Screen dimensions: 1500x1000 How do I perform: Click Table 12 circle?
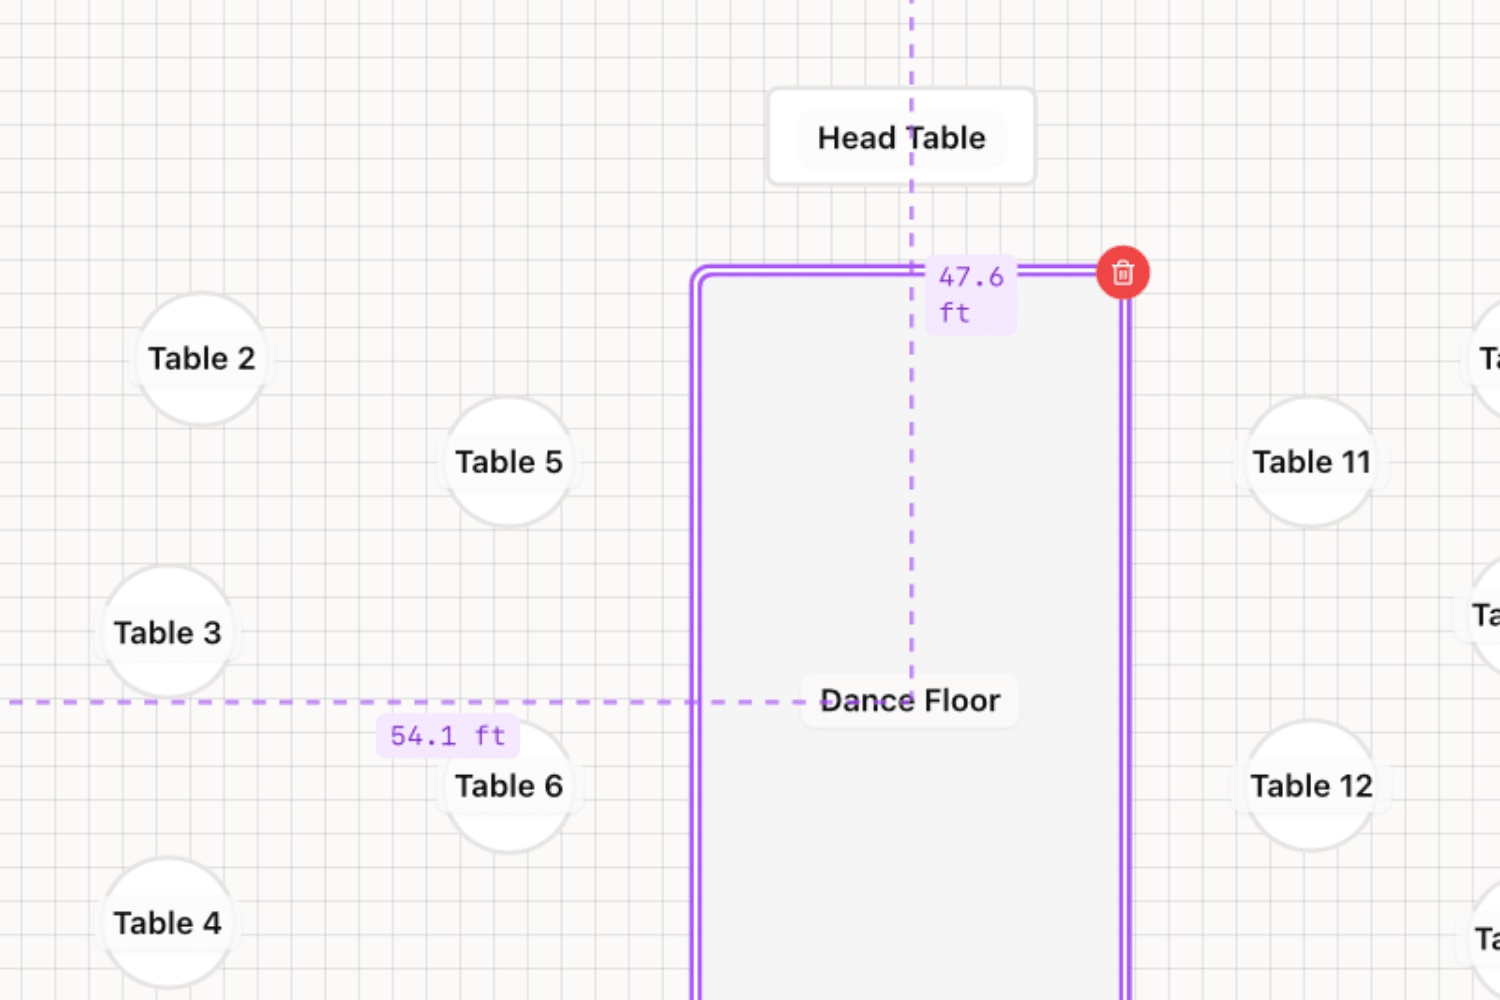pos(1311,786)
